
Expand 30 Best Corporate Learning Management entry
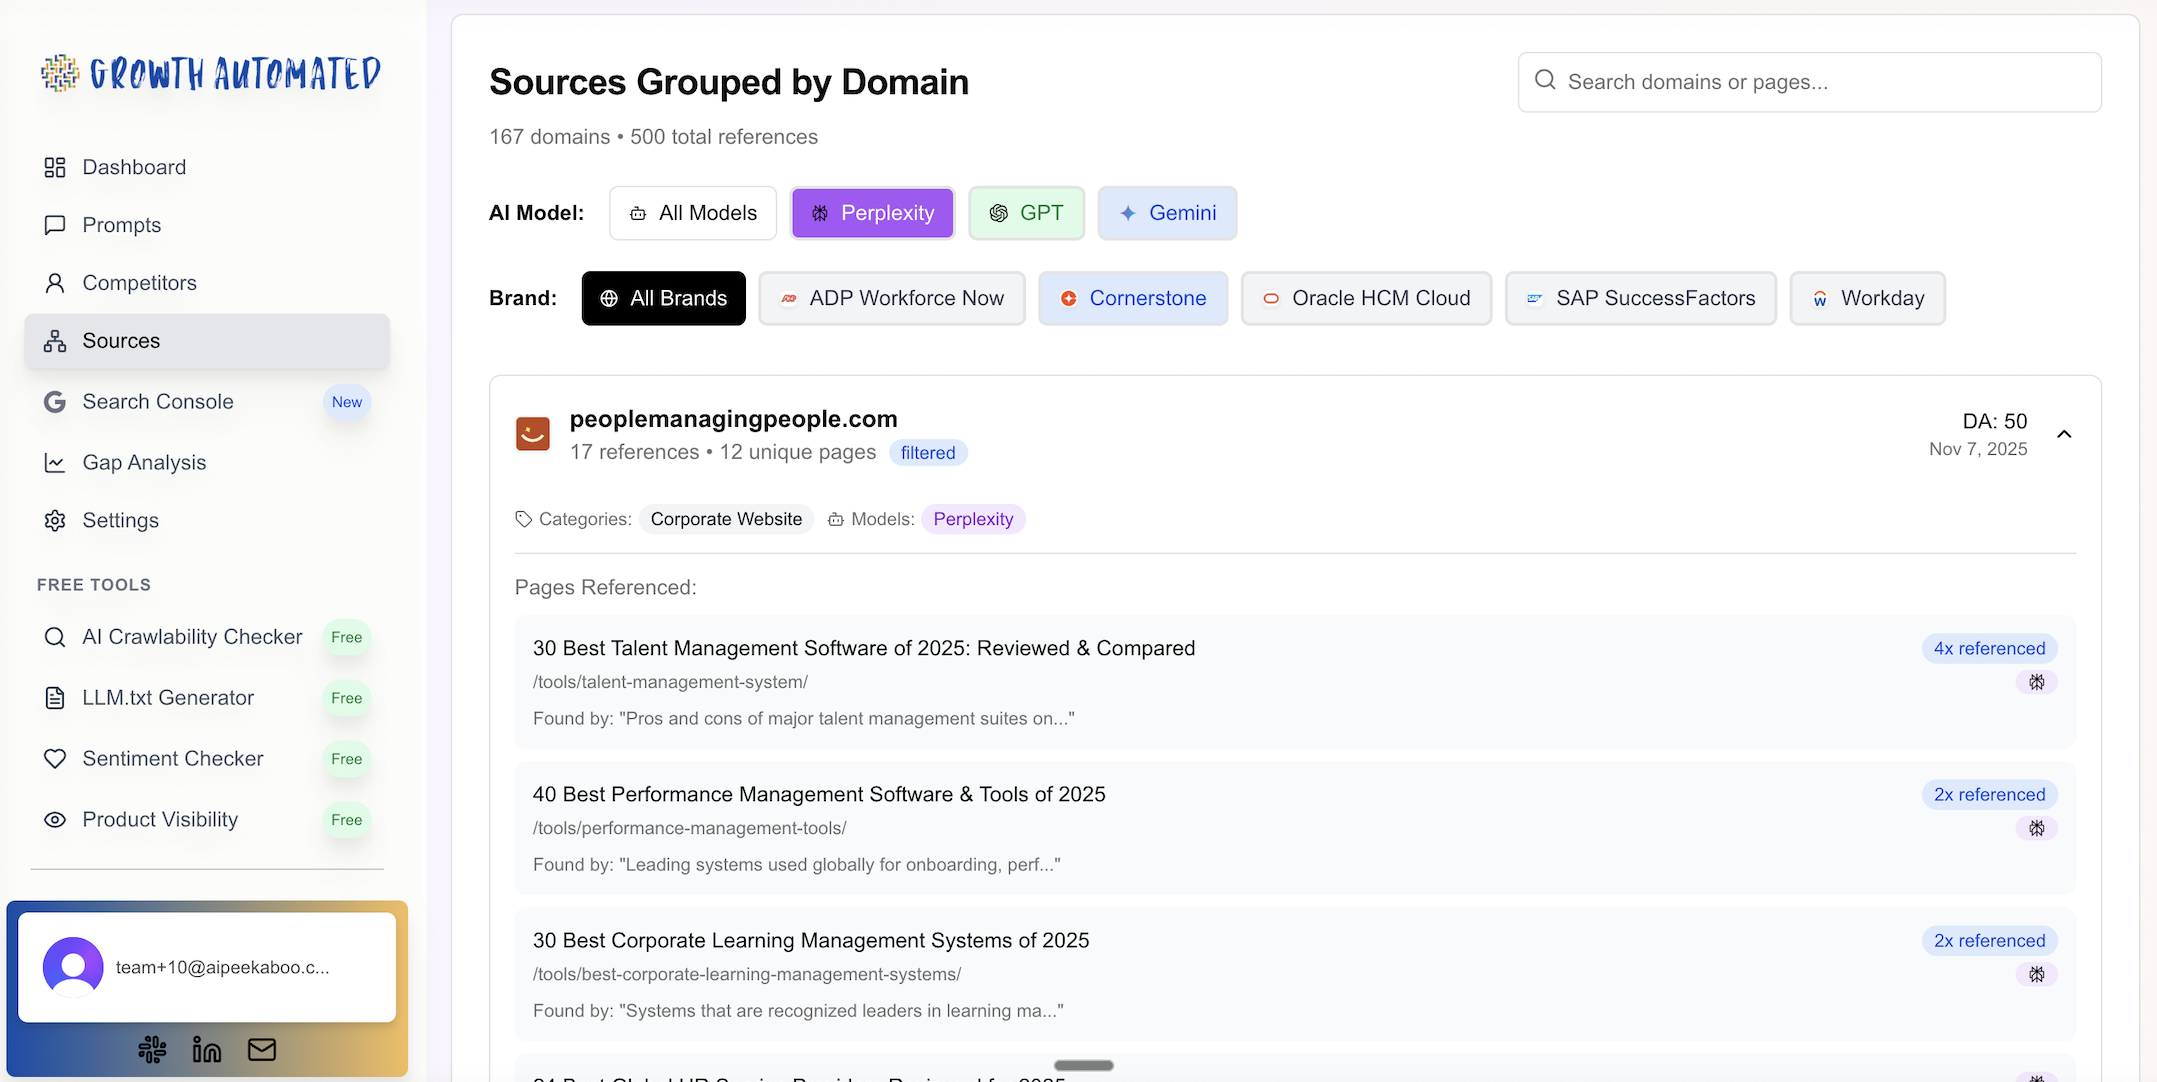810,940
